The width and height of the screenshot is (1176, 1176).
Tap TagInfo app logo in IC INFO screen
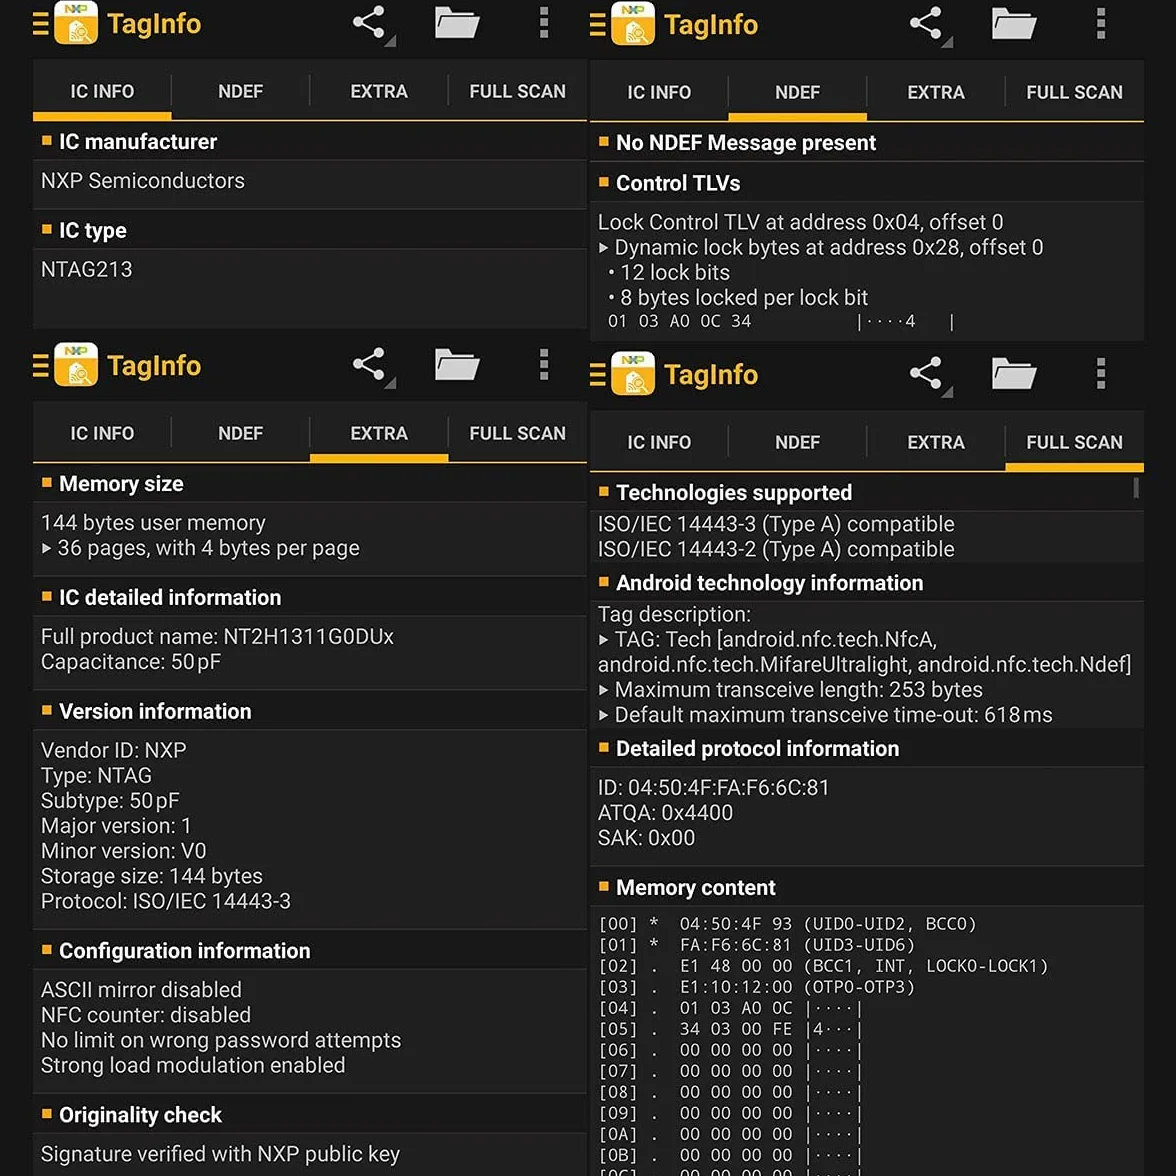[x=76, y=23]
